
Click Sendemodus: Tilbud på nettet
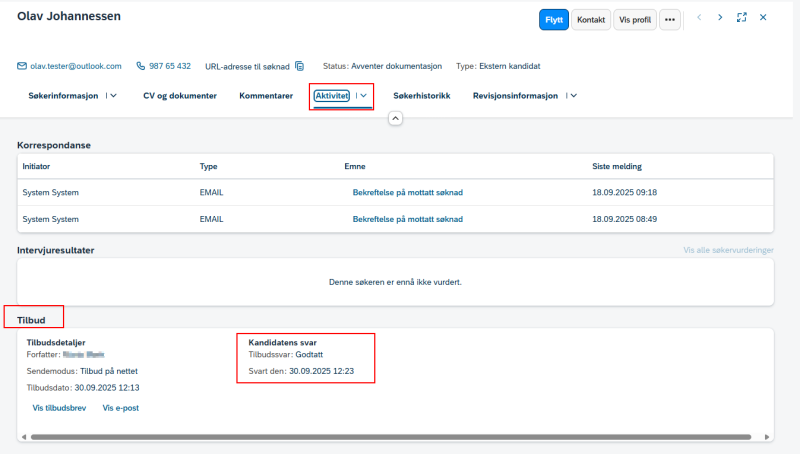[x=82, y=371]
